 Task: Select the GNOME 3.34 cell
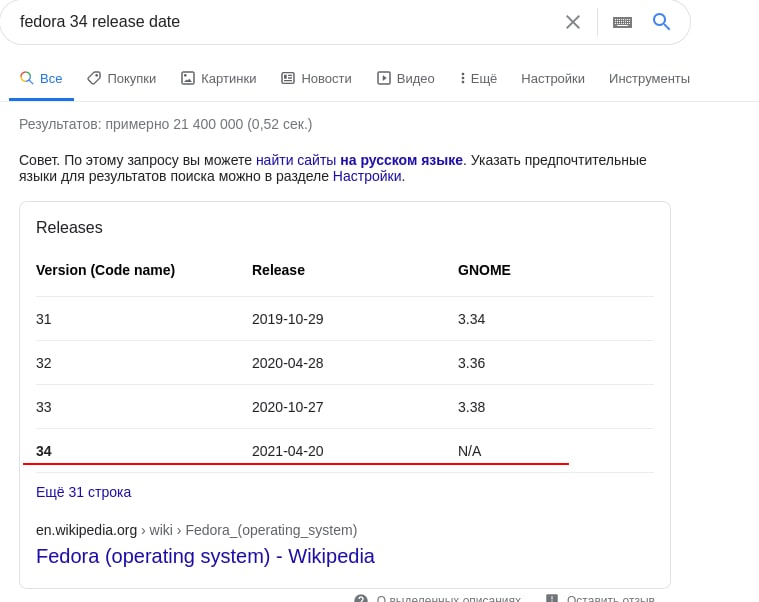pos(471,319)
